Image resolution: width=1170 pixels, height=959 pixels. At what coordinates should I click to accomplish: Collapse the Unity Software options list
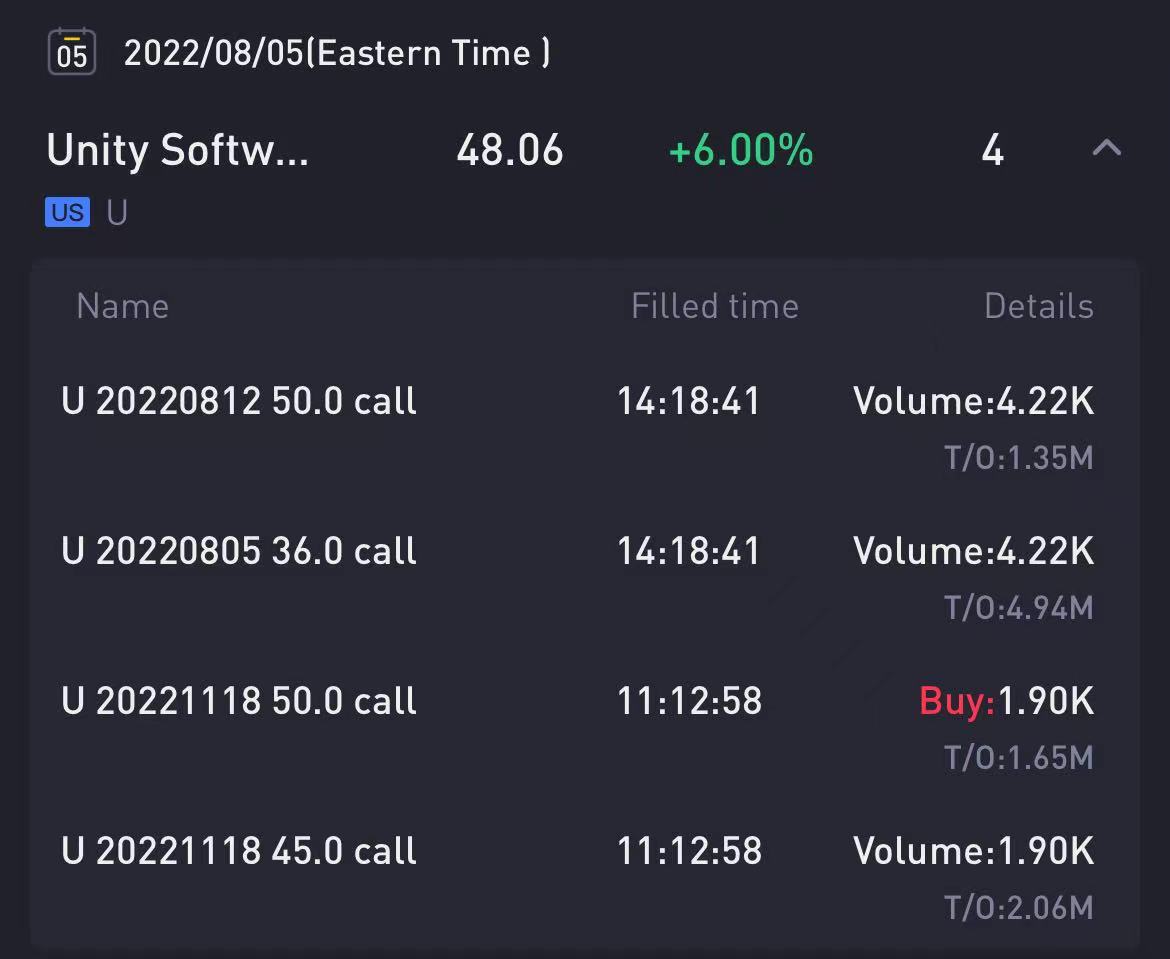1107,148
